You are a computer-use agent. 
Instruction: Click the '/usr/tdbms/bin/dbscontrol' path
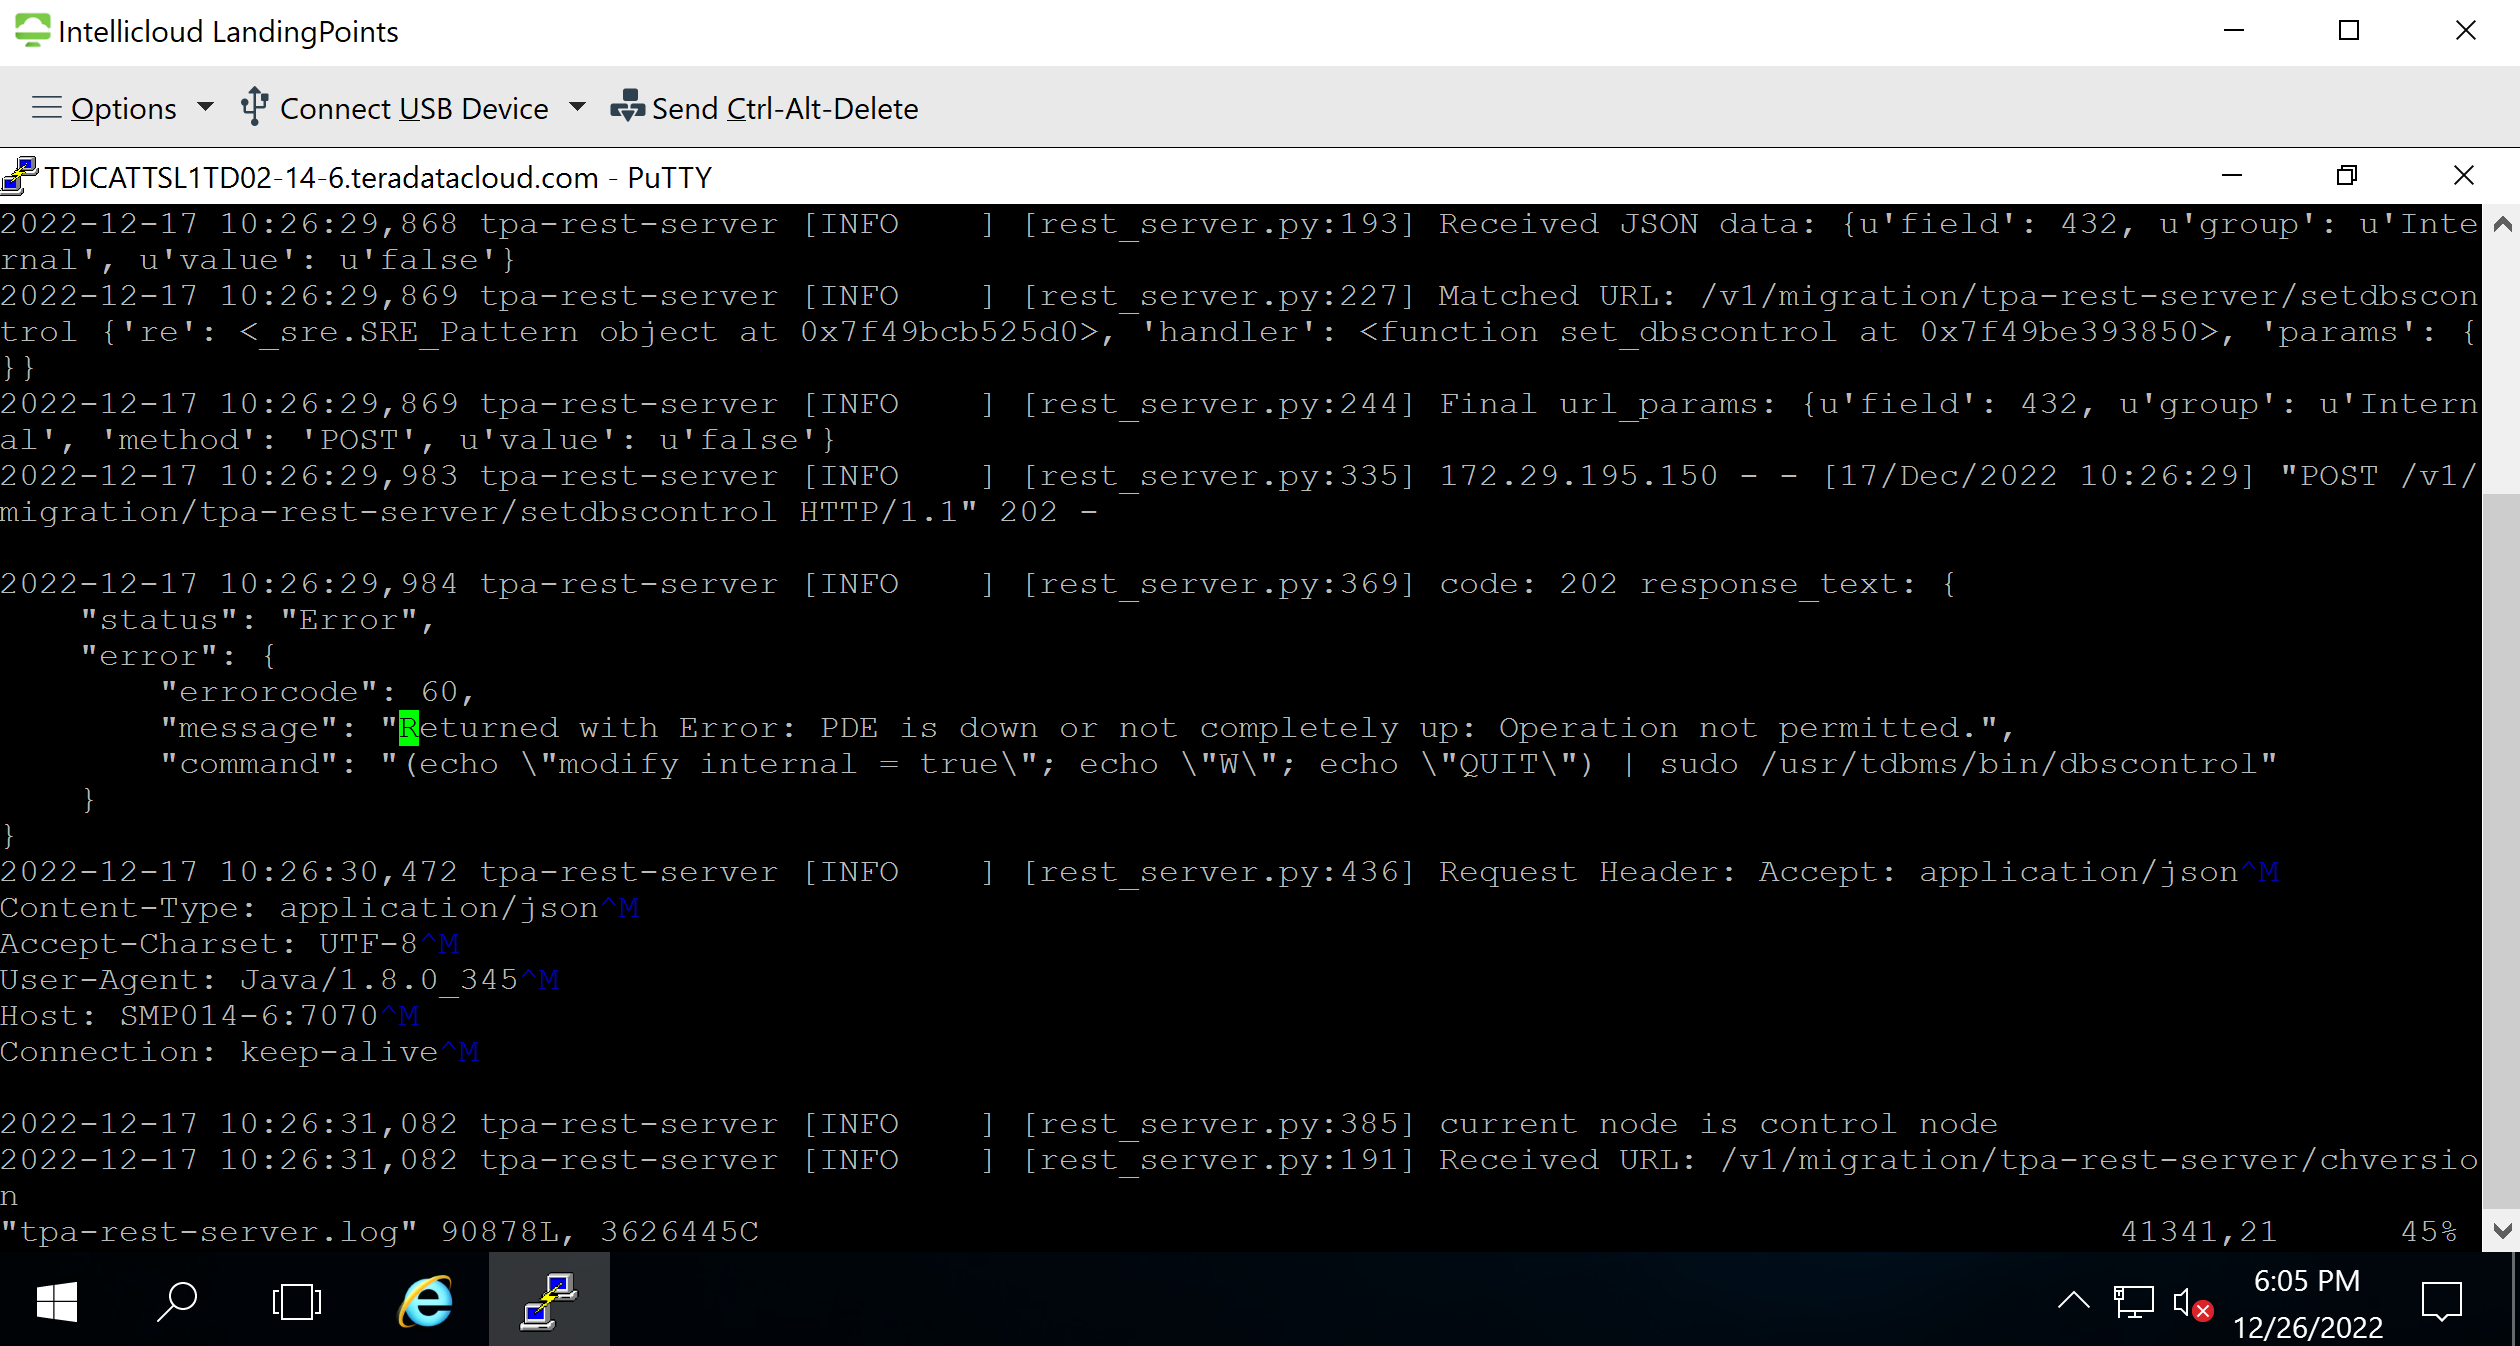coord(2008,764)
